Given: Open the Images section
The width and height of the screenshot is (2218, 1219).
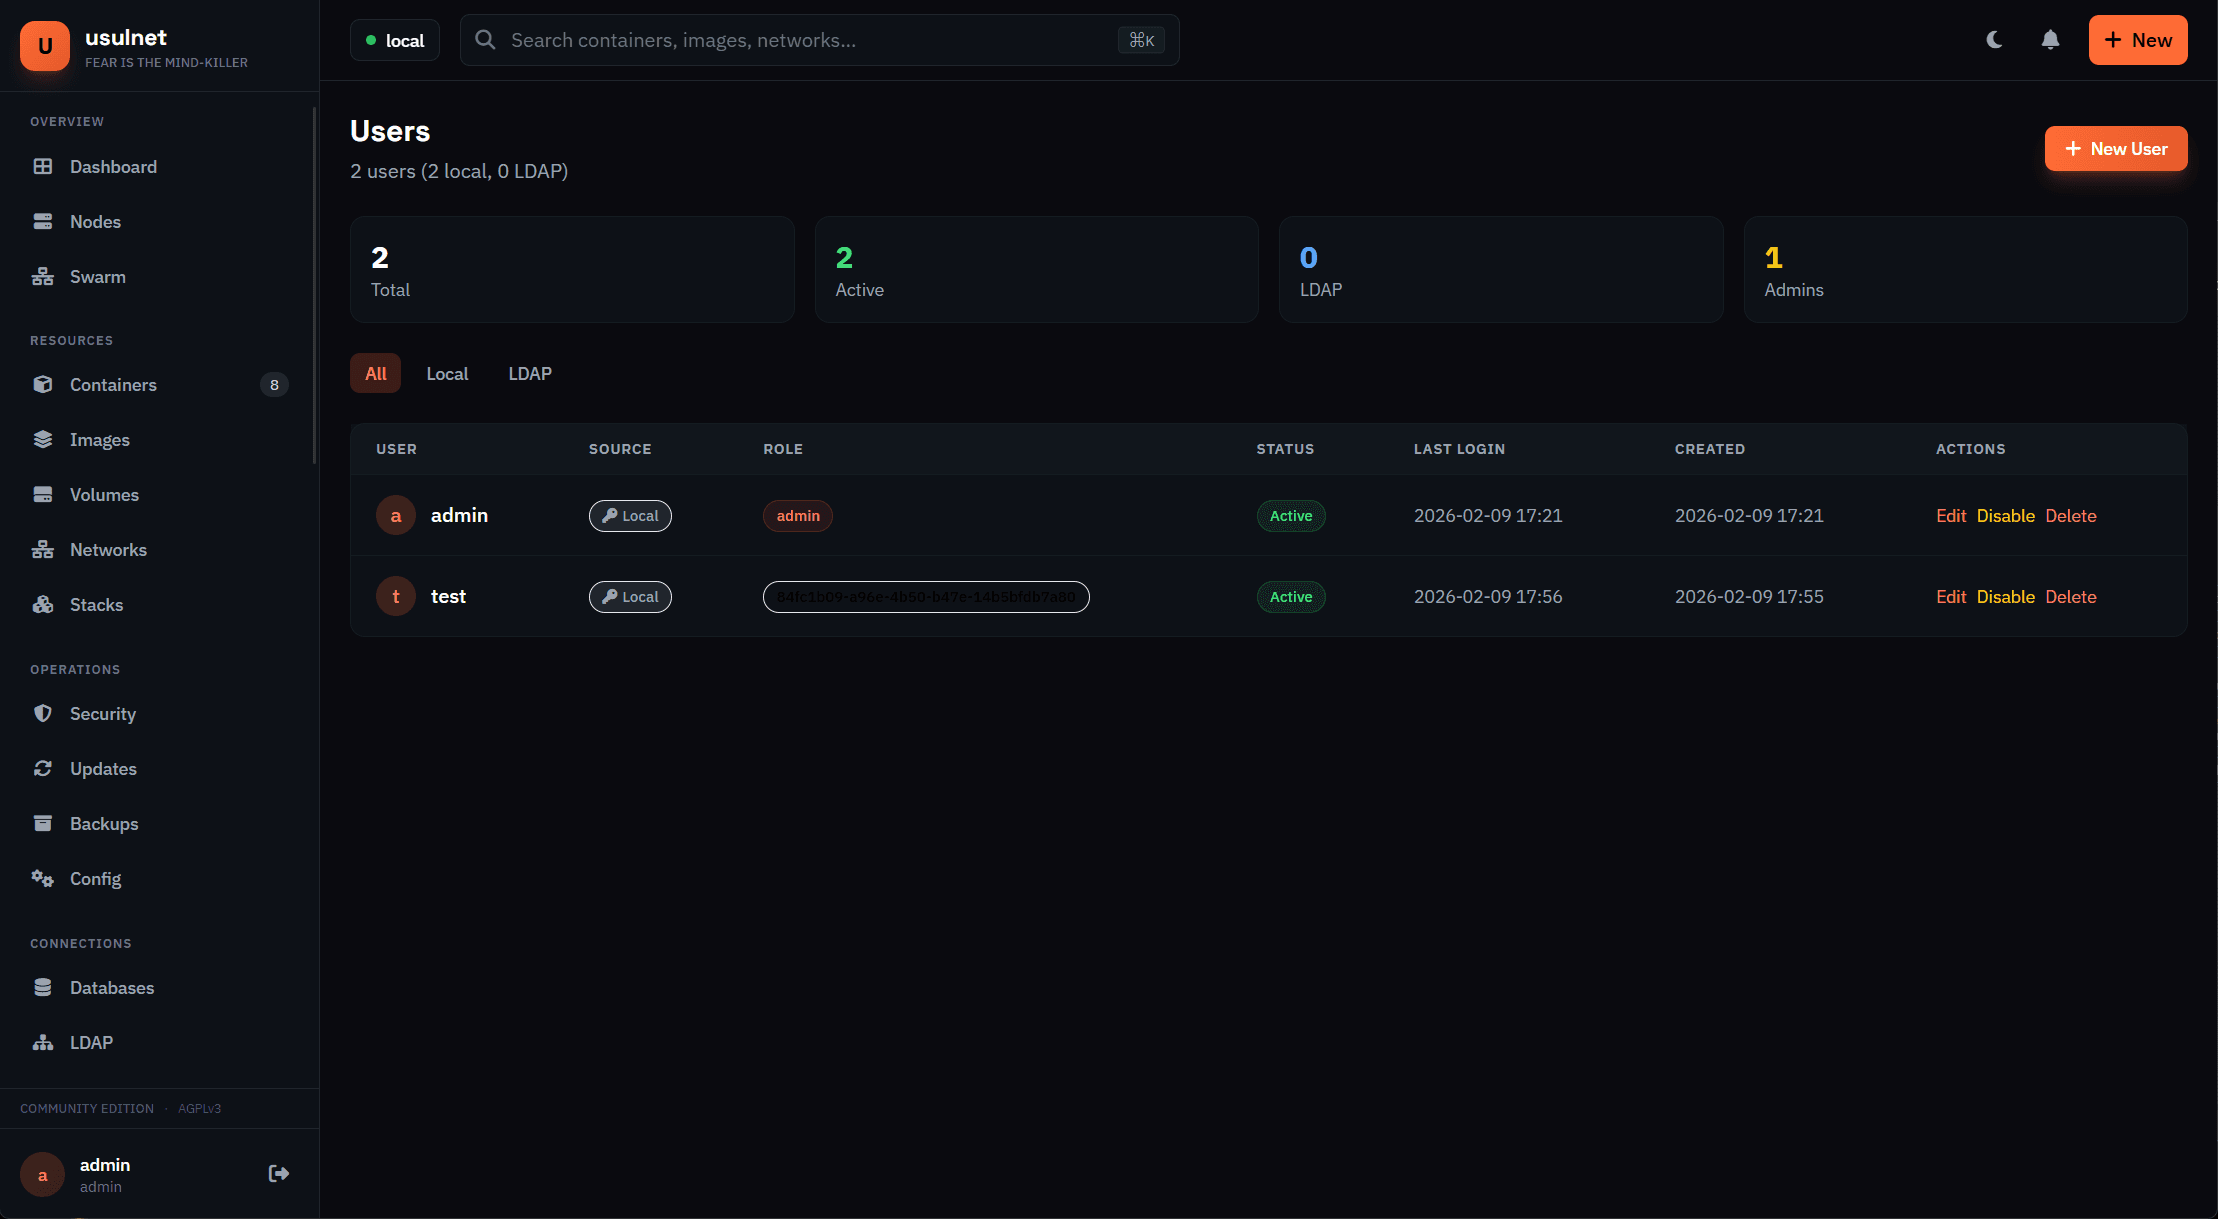Looking at the screenshot, I should (100, 439).
